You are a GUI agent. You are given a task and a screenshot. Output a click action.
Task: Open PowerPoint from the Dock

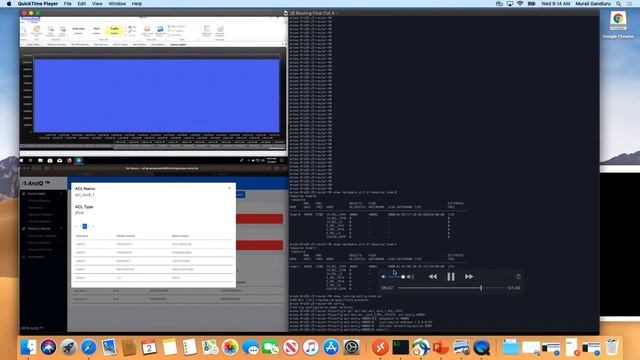(x=441, y=347)
